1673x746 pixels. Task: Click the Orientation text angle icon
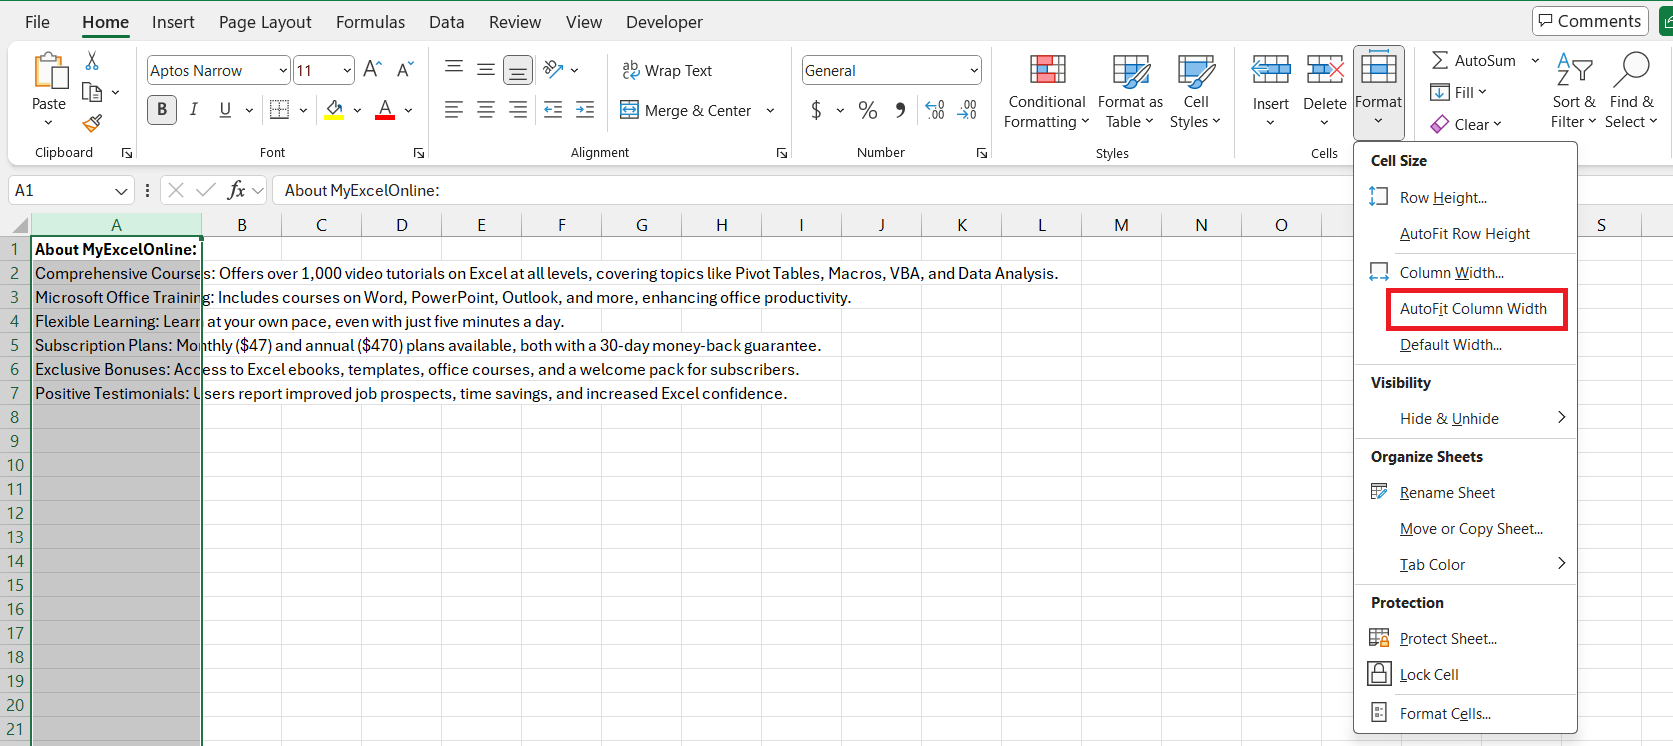tap(553, 70)
